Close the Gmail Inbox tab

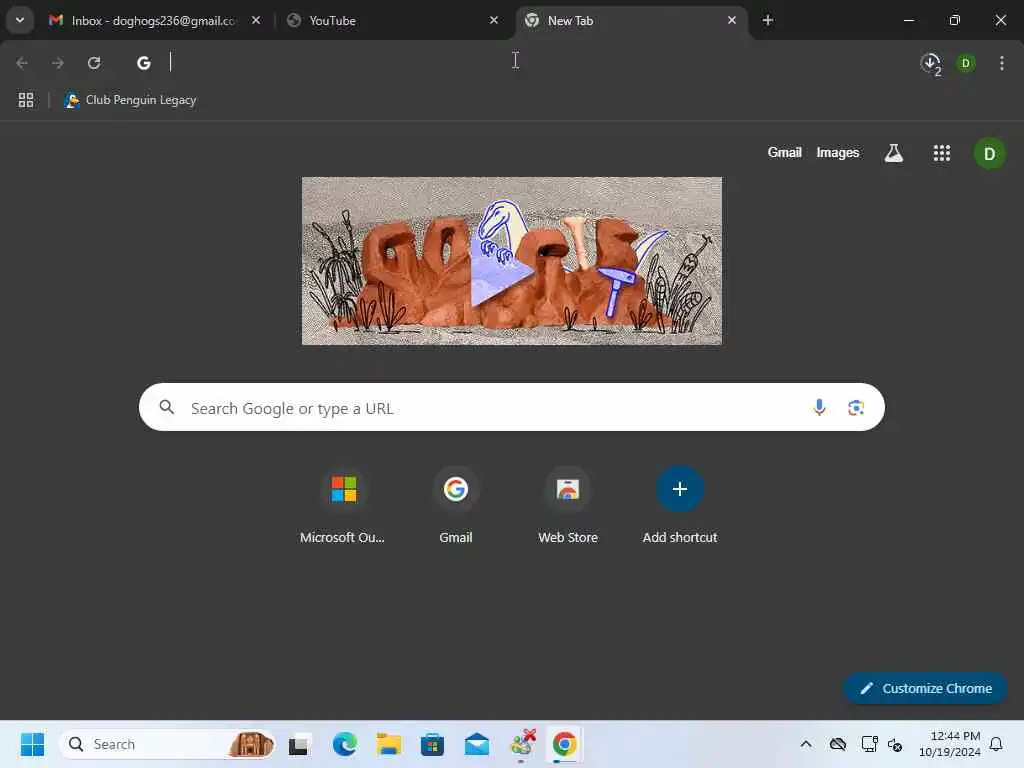point(256,20)
